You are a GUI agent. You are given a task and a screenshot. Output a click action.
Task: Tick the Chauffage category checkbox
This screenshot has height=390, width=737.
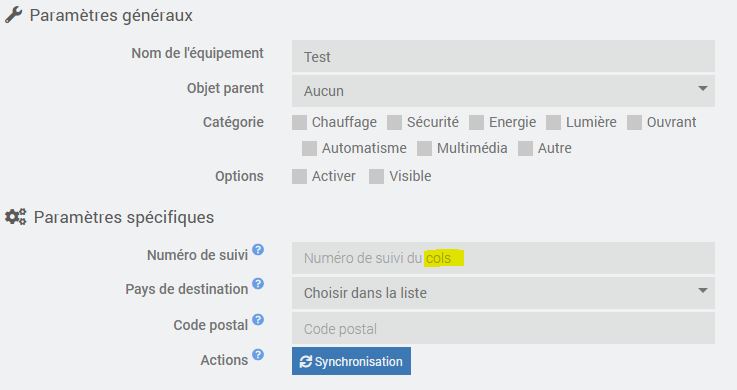pyautogui.click(x=299, y=122)
